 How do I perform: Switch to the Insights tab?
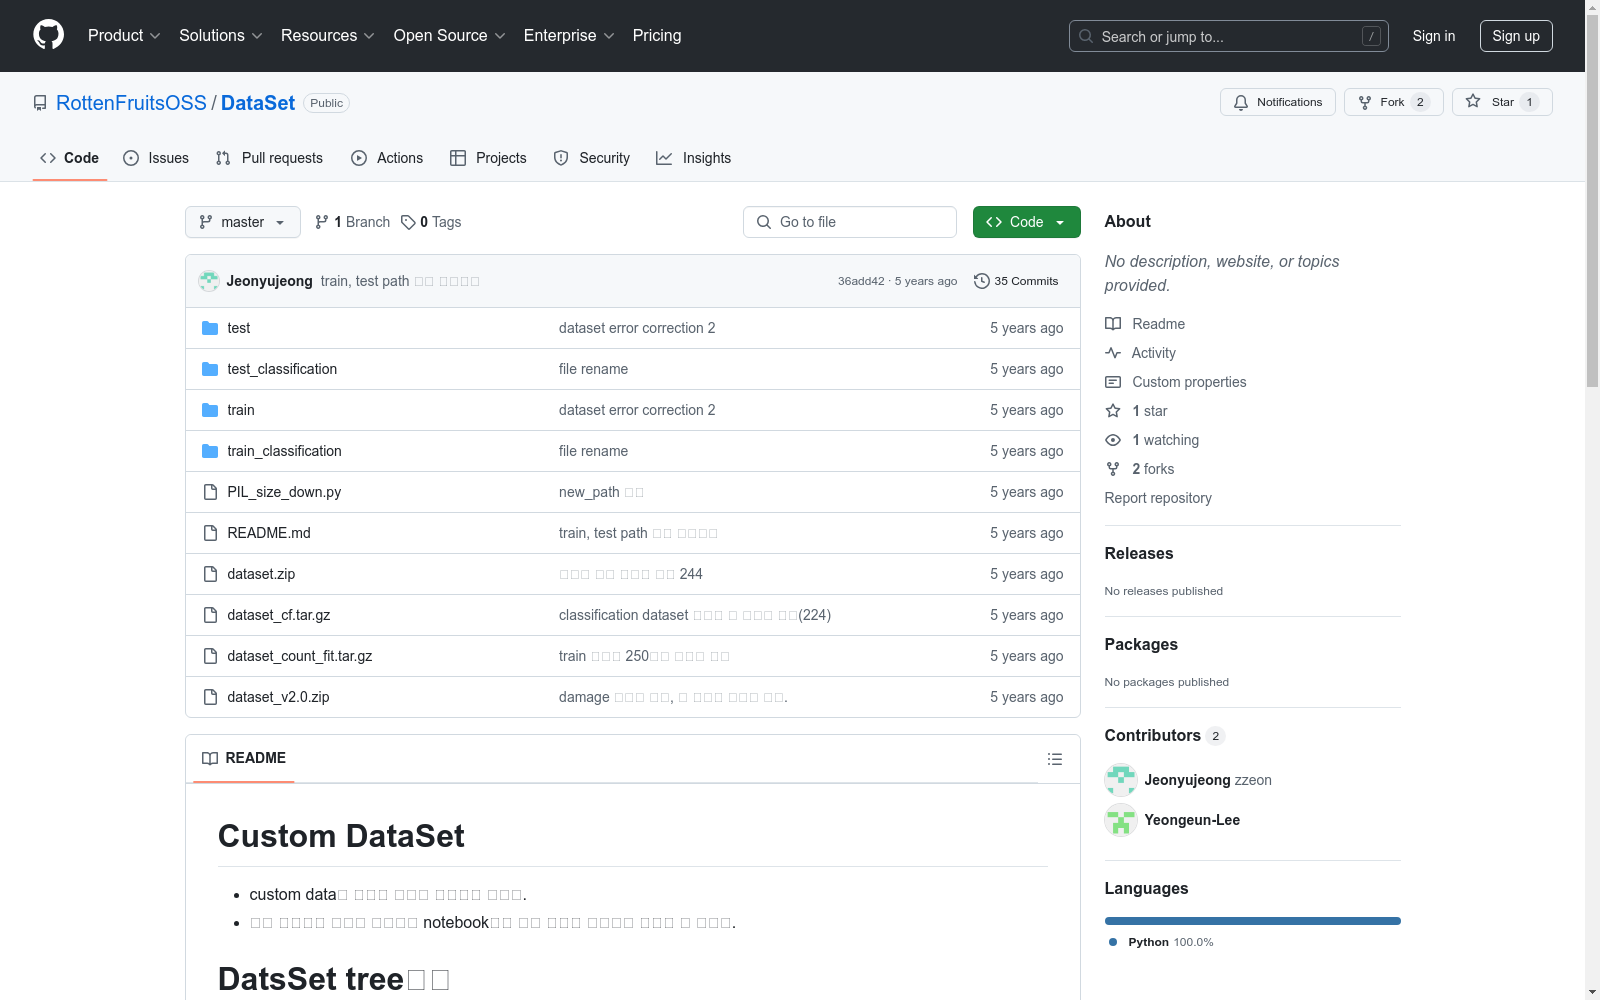[693, 158]
